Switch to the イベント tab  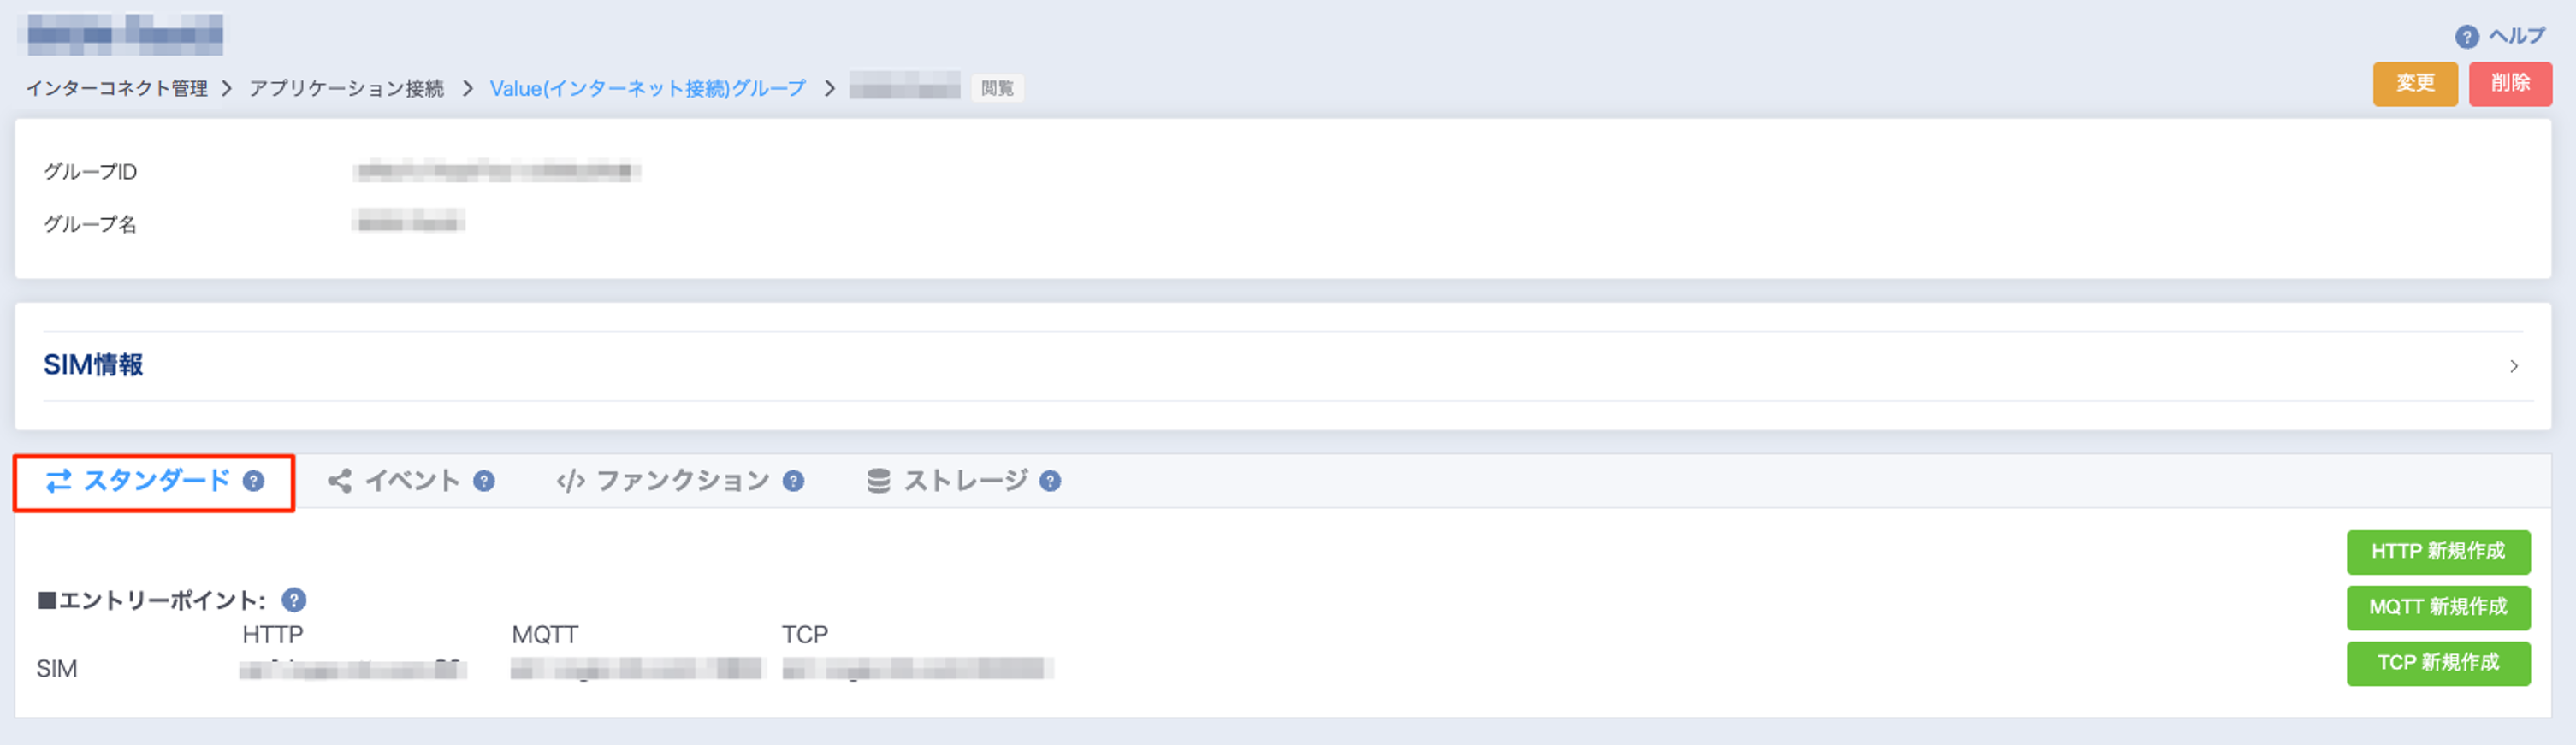pyautogui.click(x=411, y=481)
